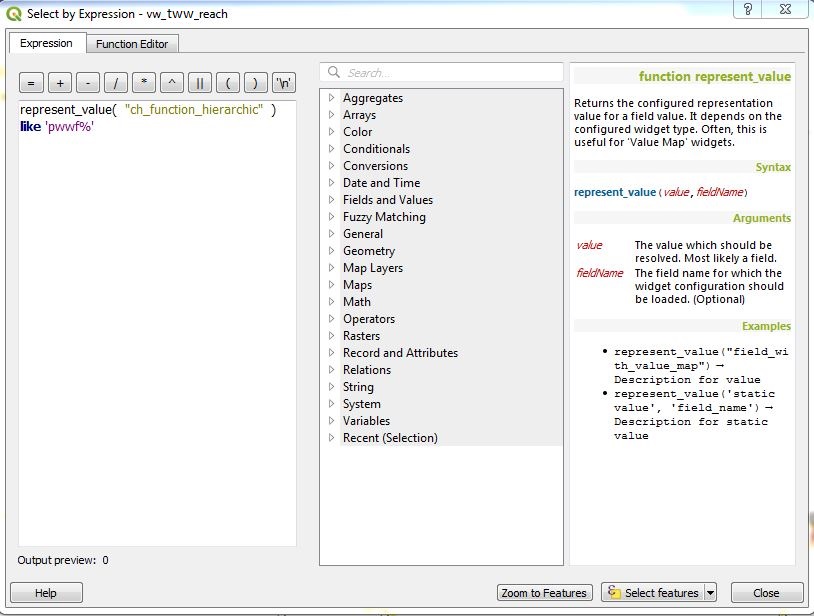
Task: Click the QGIS logo in title bar
Action: tap(13, 13)
